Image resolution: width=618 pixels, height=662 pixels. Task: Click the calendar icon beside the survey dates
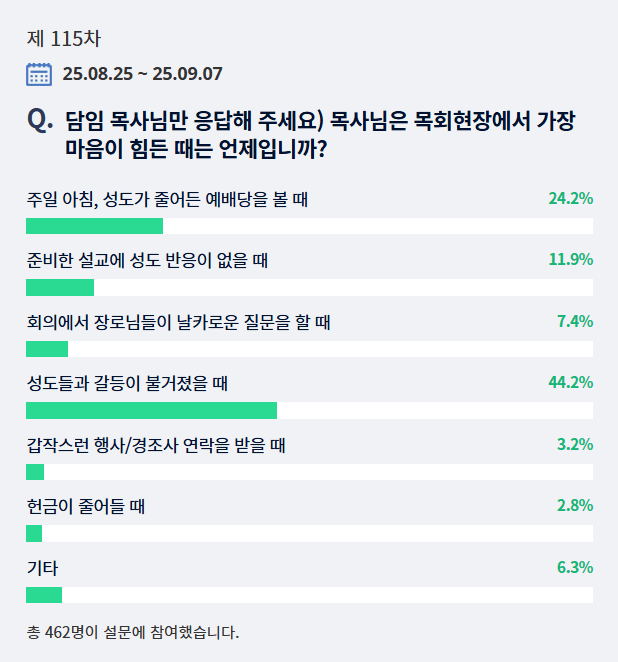click(39, 73)
